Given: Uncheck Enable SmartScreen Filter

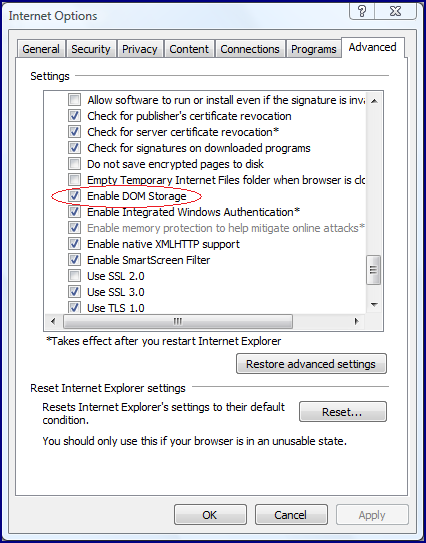Looking at the screenshot, I should (74, 260).
